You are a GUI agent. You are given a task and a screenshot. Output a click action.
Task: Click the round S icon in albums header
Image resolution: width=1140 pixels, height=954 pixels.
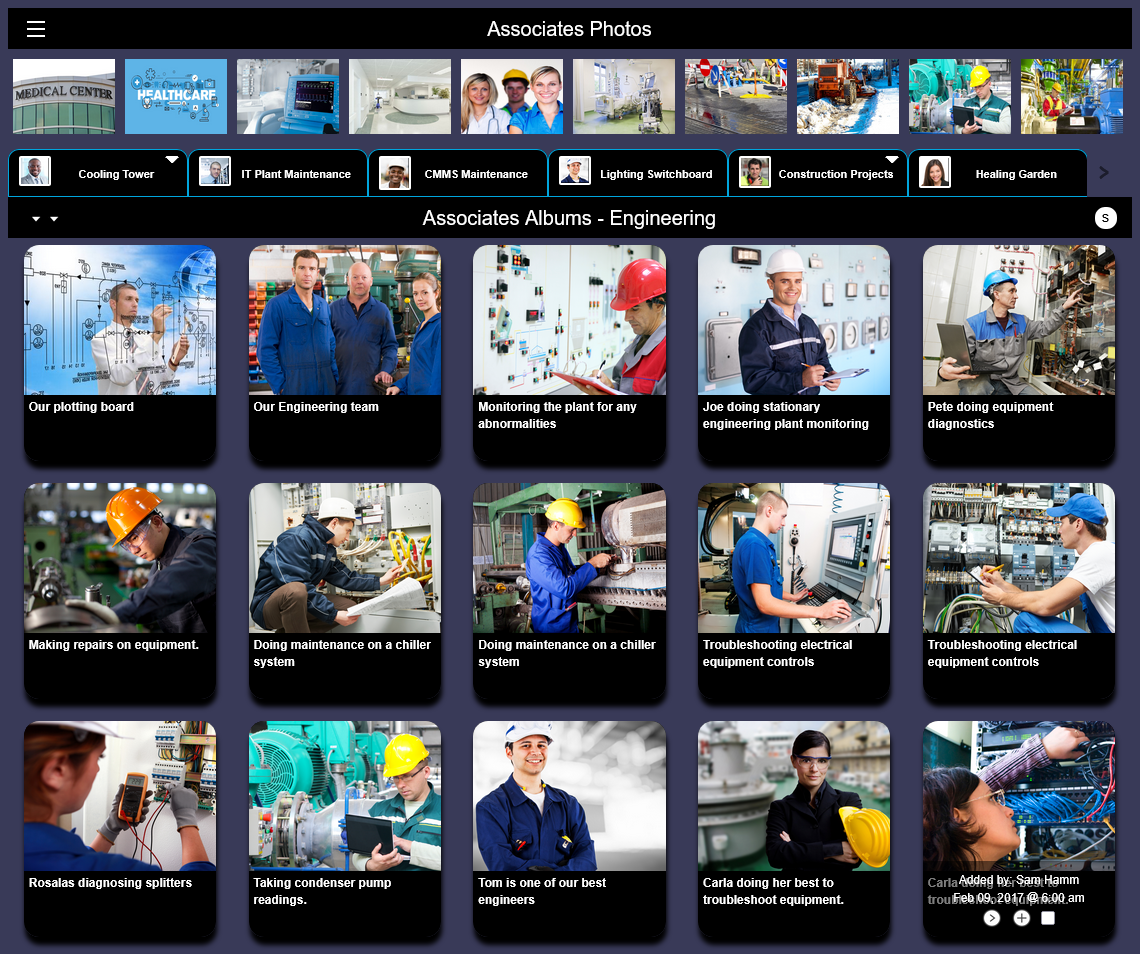click(x=1105, y=218)
